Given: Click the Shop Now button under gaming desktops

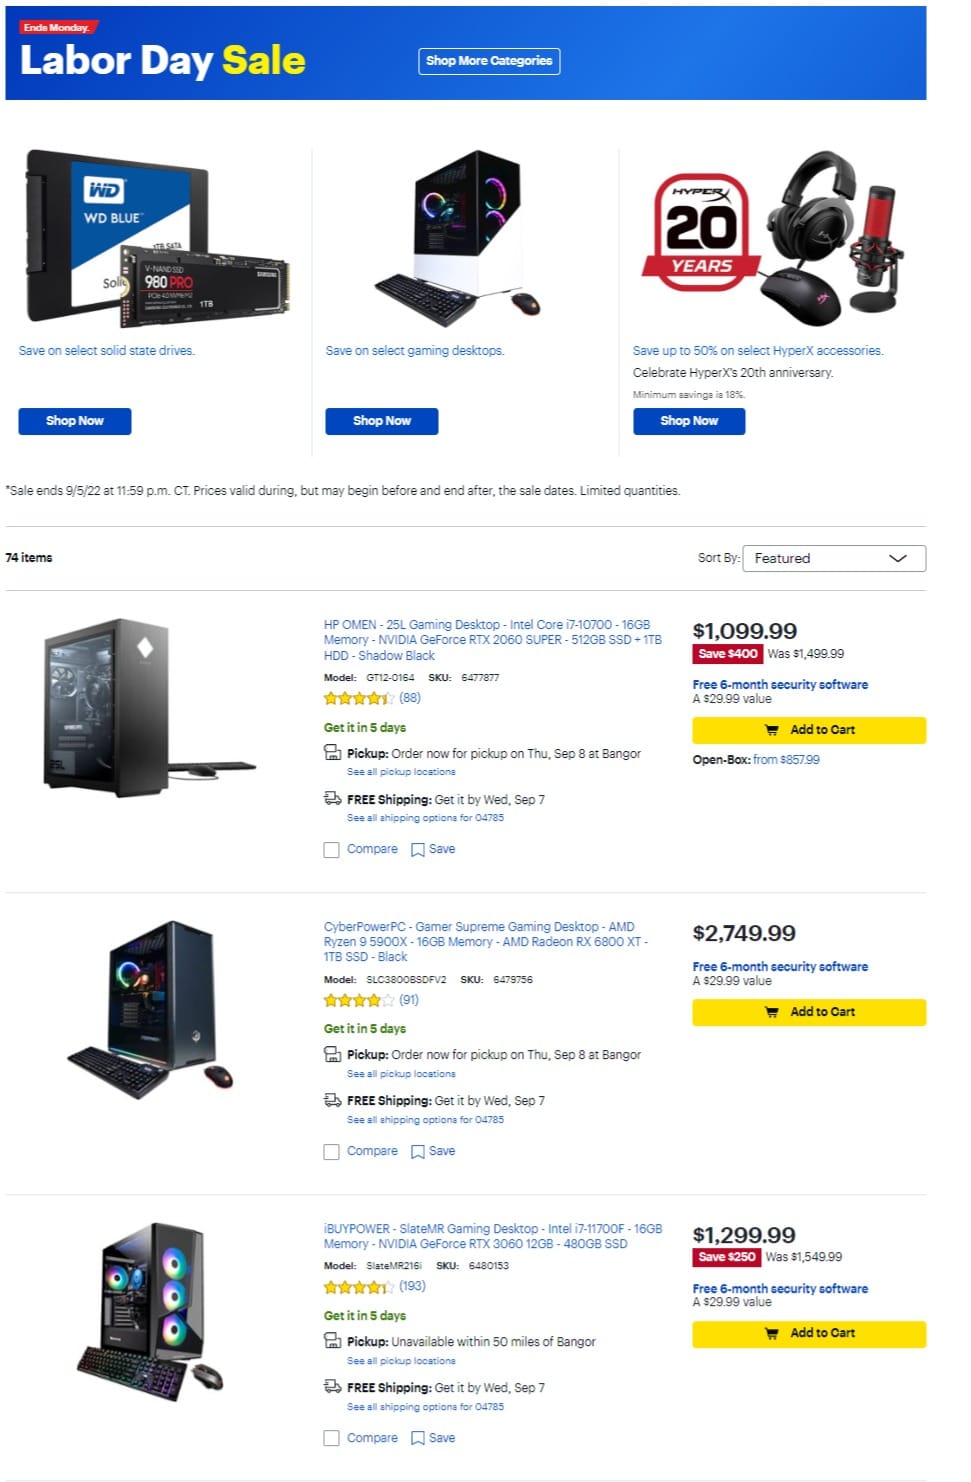Looking at the screenshot, I should pos(381,421).
